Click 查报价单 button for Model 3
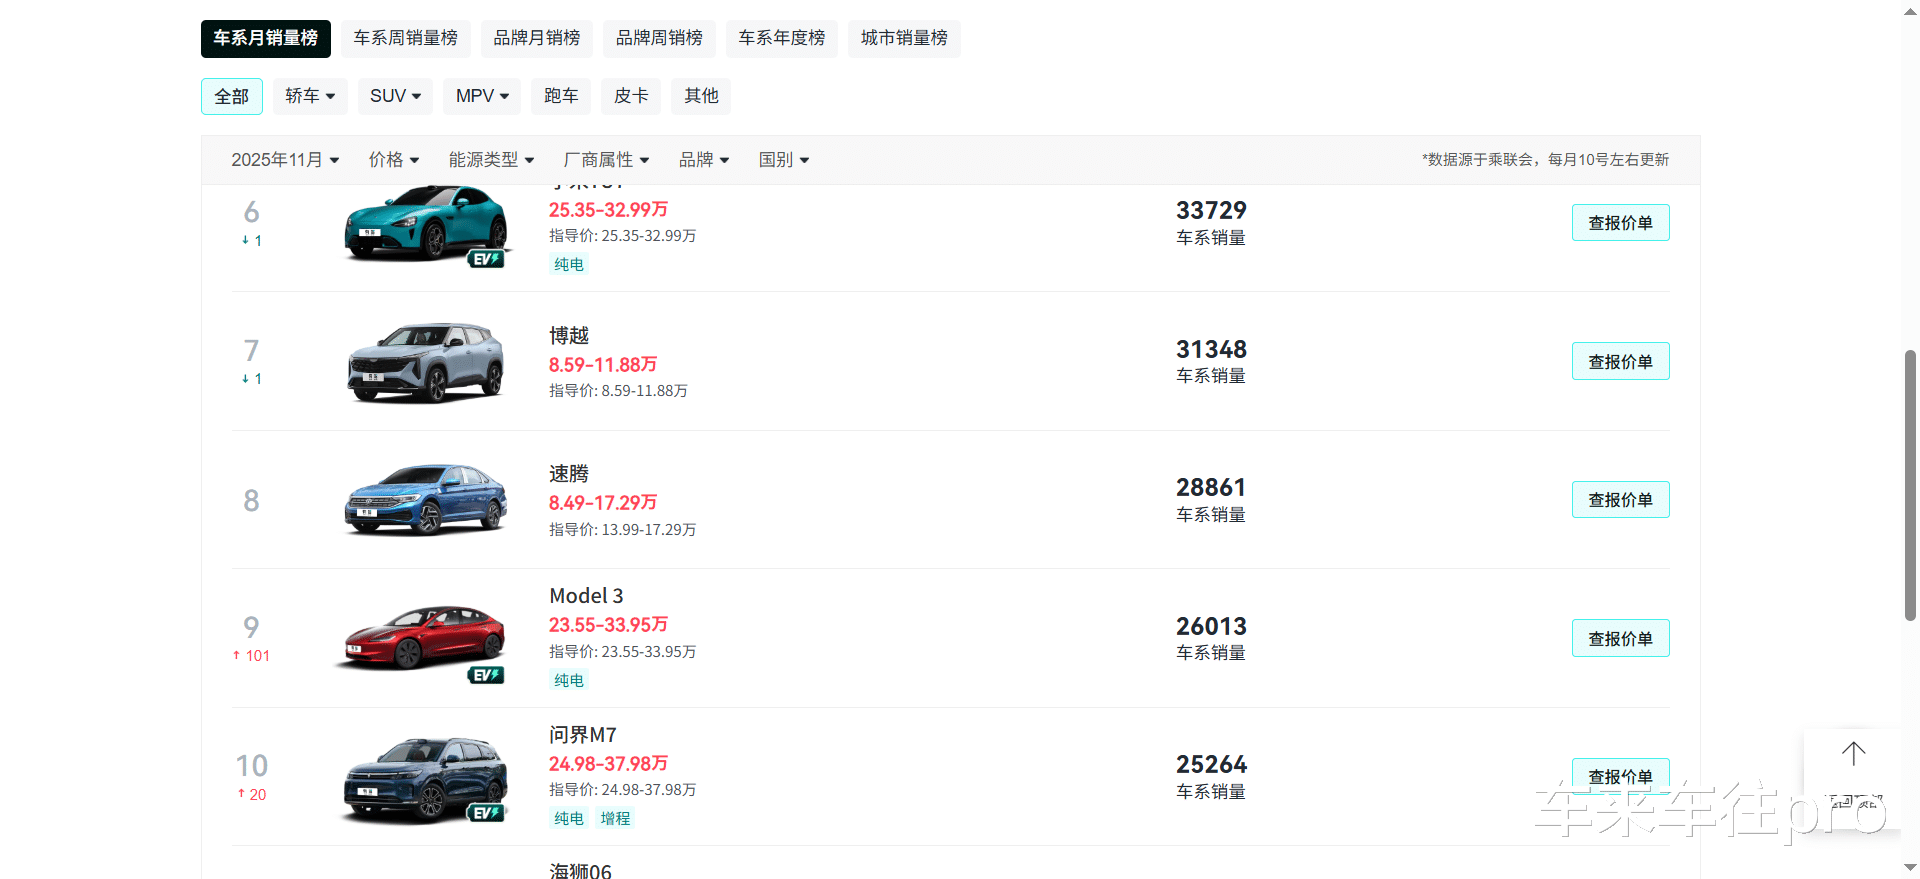The height and width of the screenshot is (879, 1920). 1620,639
